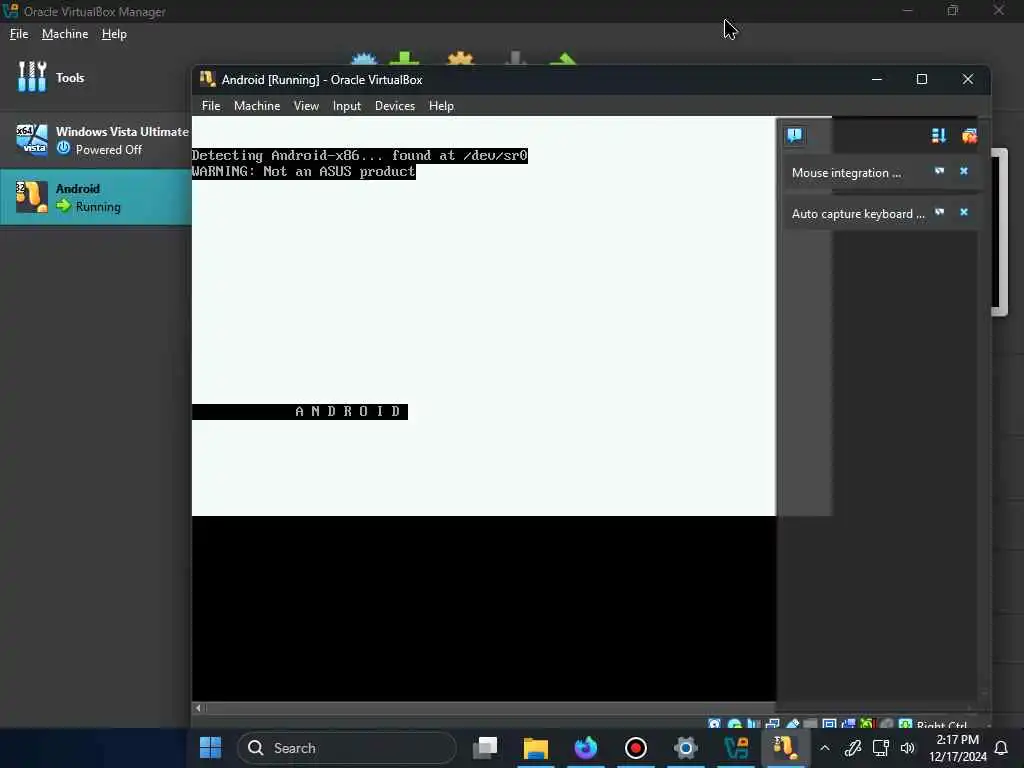Open the notification center icon in VM panel

pyautogui.click(x=795, y=135)
